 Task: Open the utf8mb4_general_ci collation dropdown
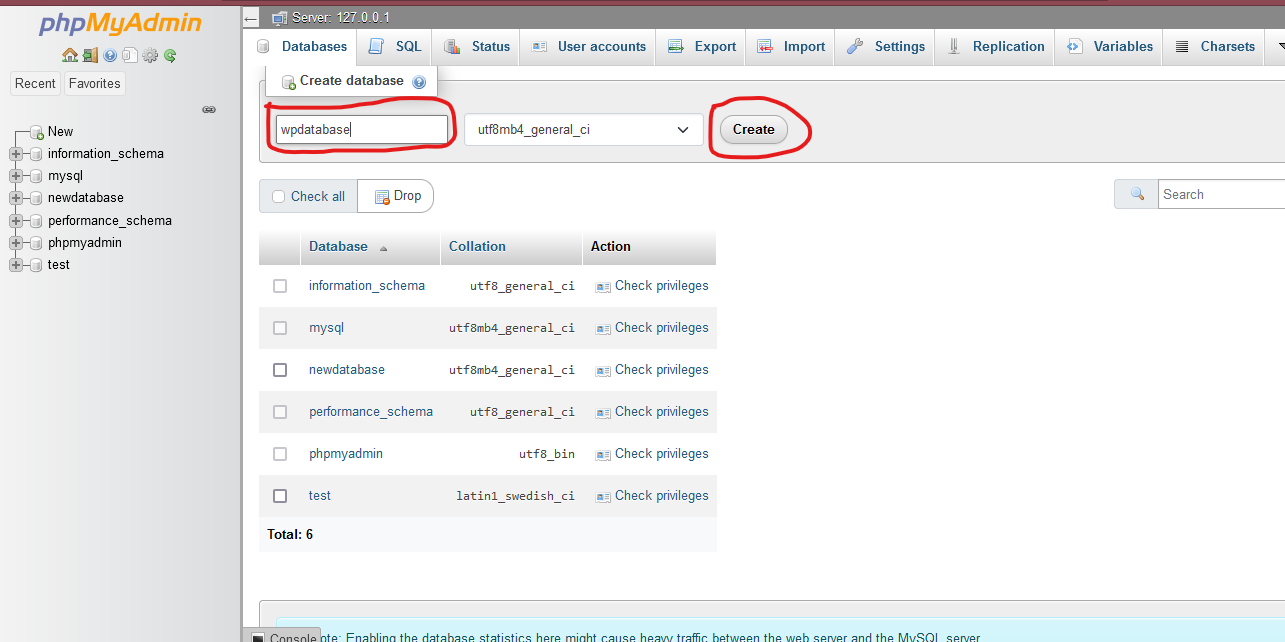[x=583, y=130]
